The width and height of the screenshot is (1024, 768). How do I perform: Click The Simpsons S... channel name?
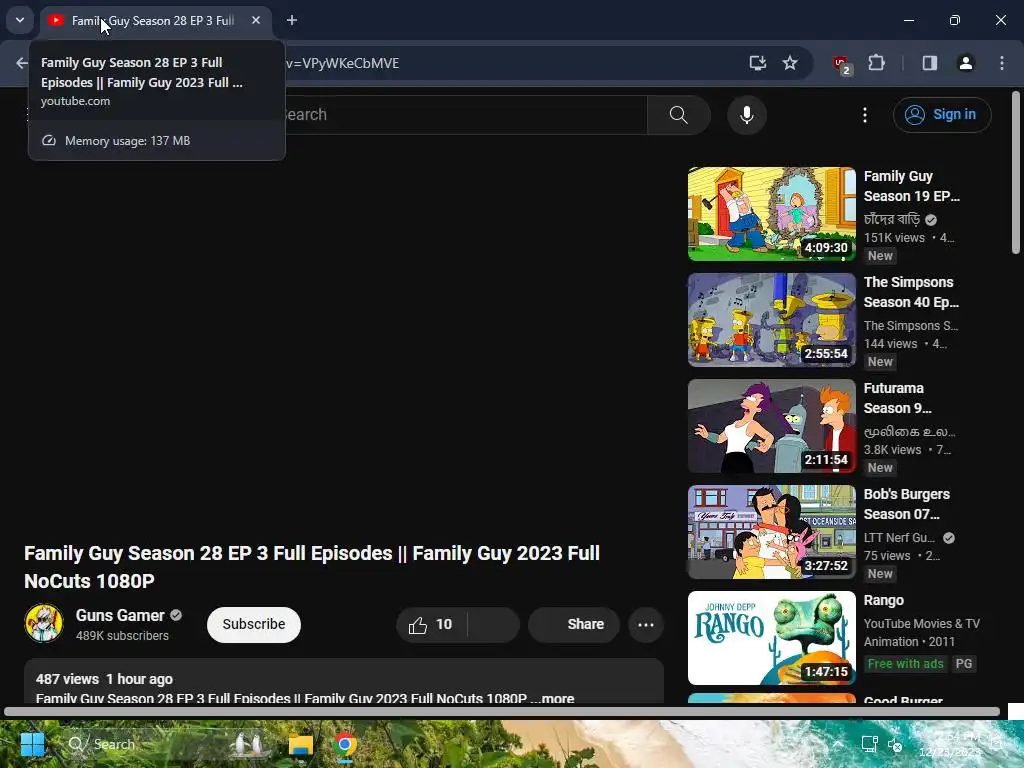click(x=911, y=325)
